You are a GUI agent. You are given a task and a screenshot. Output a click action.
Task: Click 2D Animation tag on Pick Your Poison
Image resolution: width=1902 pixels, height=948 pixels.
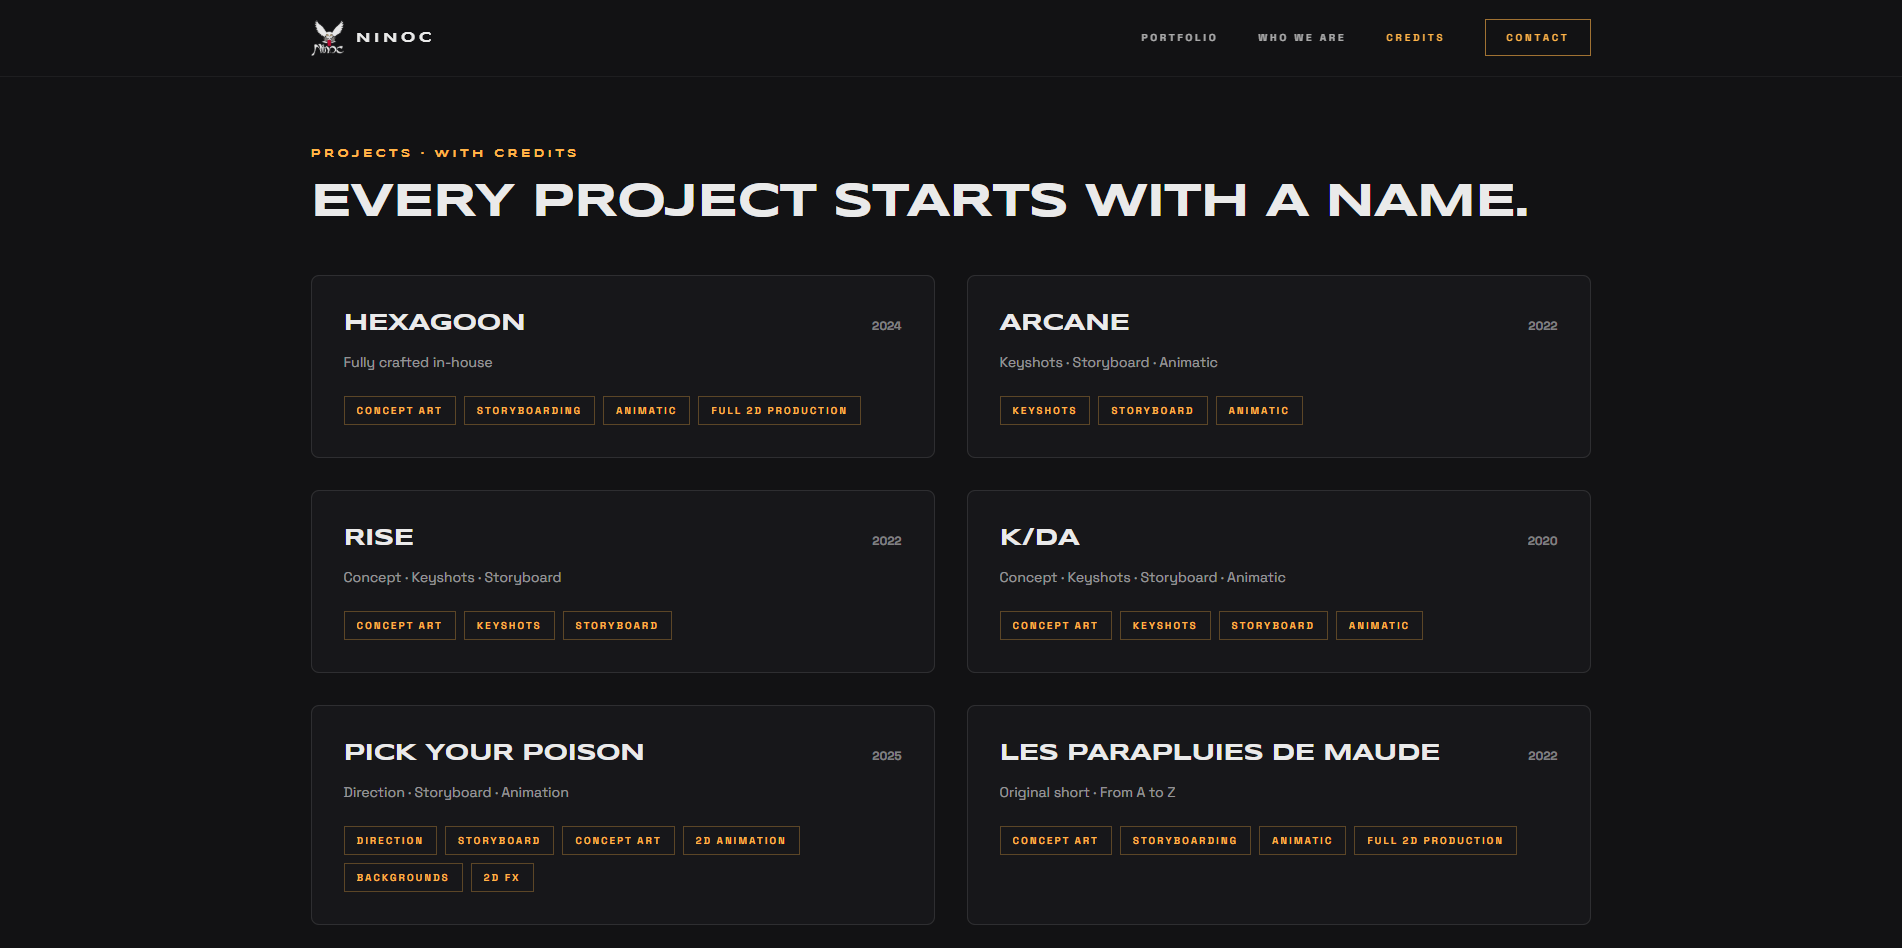tap(741, 841)
